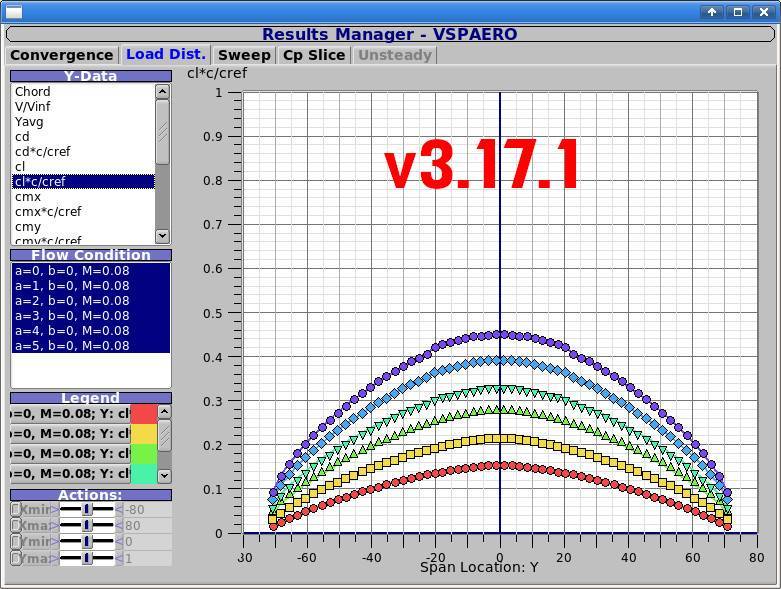This screenshot has width=781, height=589.
Task: Select cd*c/cref in Y-Data list
Action: click(83, 151)
